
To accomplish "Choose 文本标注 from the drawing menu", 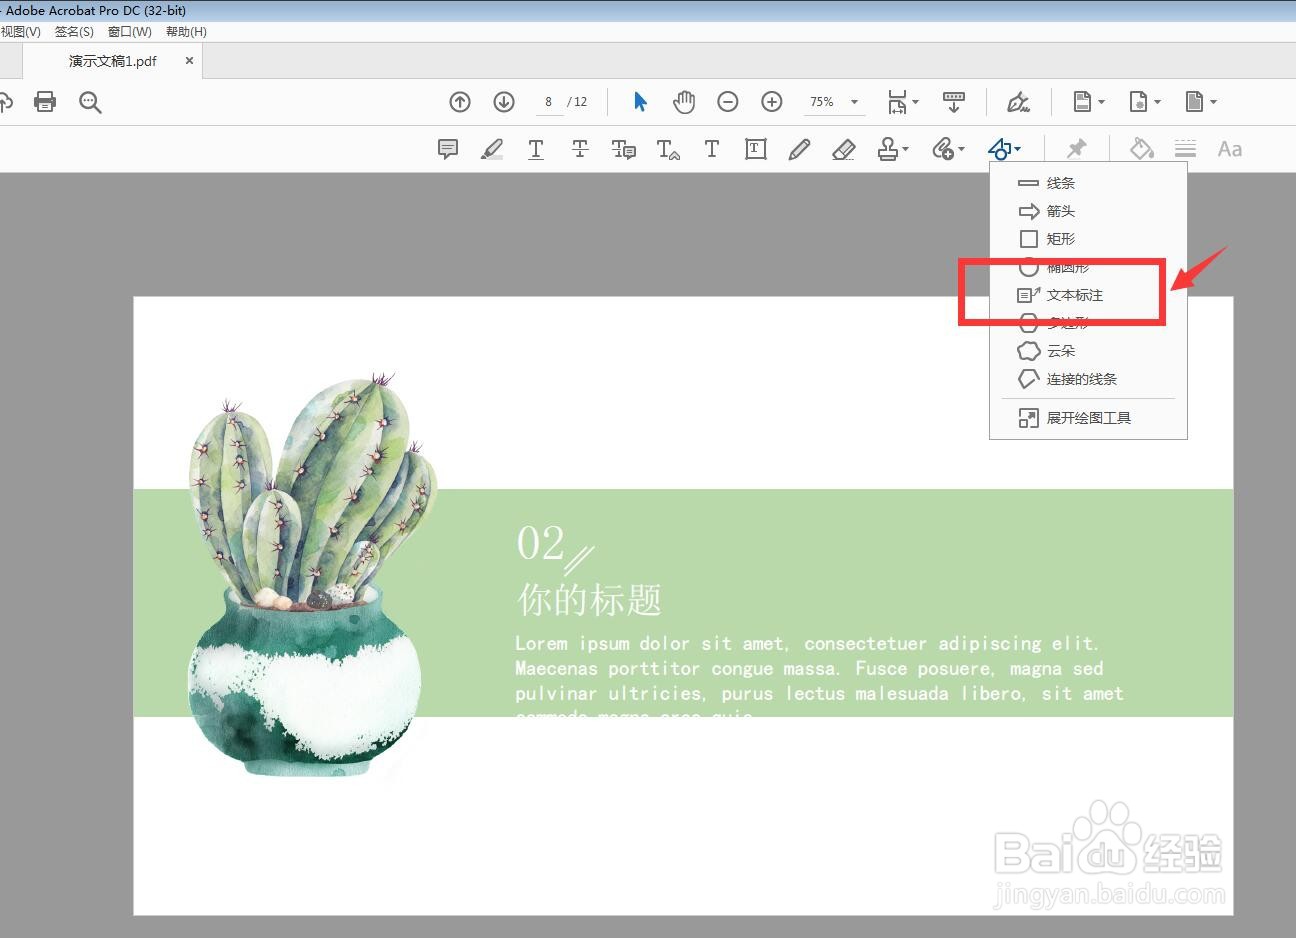I will point(1074,295).
